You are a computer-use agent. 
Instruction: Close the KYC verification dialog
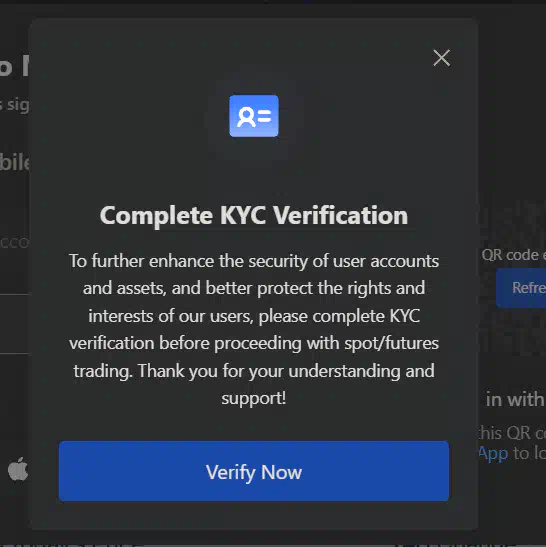point(441,58)
